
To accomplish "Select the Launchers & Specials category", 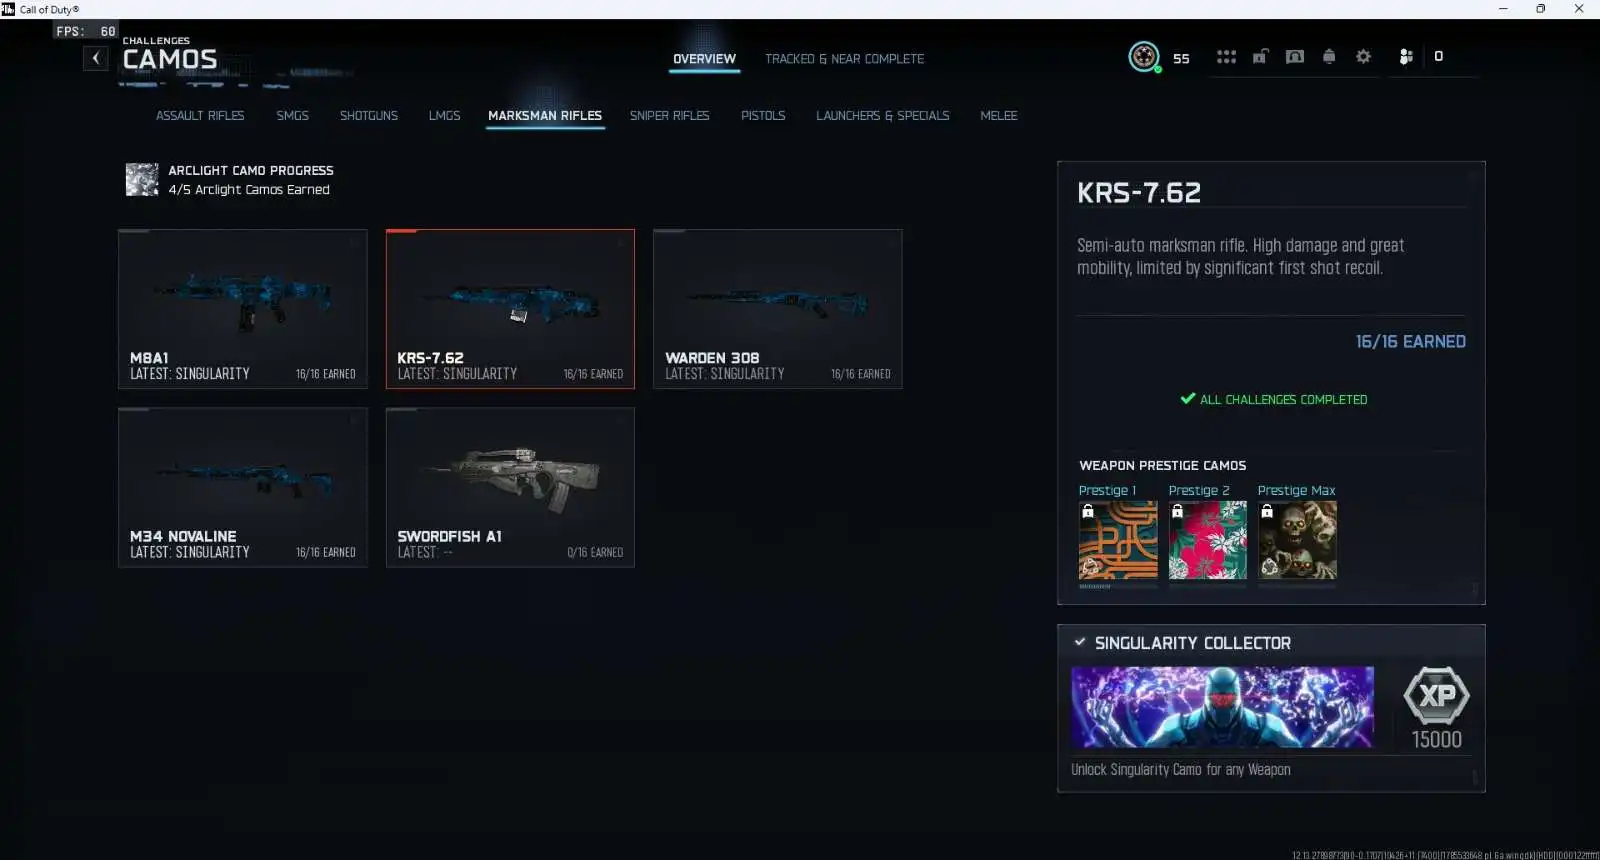I will (x=883, y=116).
